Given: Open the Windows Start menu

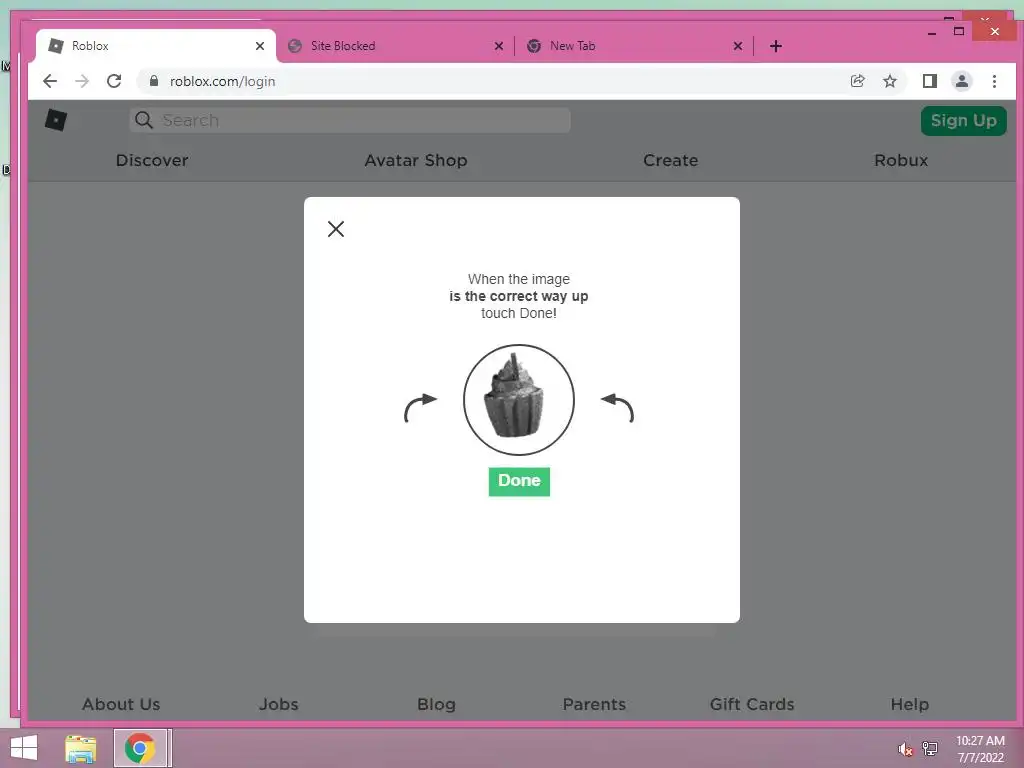Looking at the screenshot, I should click(24, 748).
